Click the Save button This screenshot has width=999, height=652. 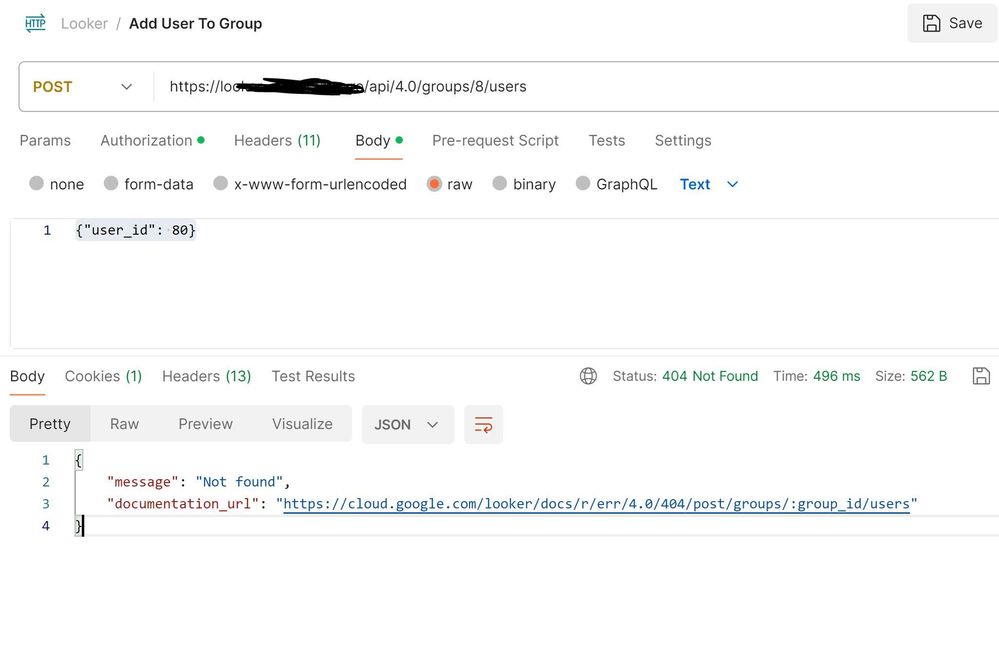952,23
